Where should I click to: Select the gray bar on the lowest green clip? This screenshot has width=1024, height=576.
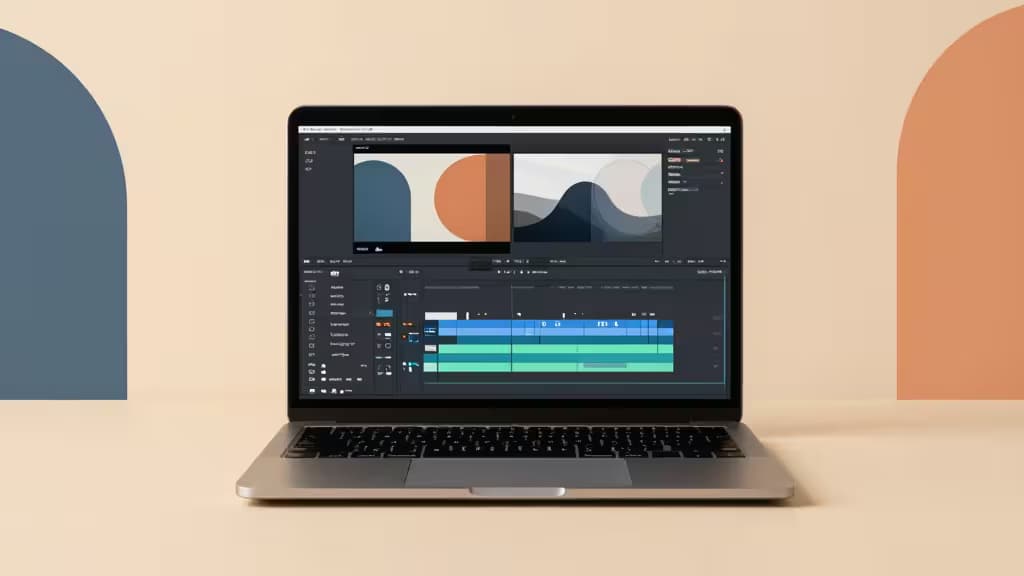pos(605,366)
